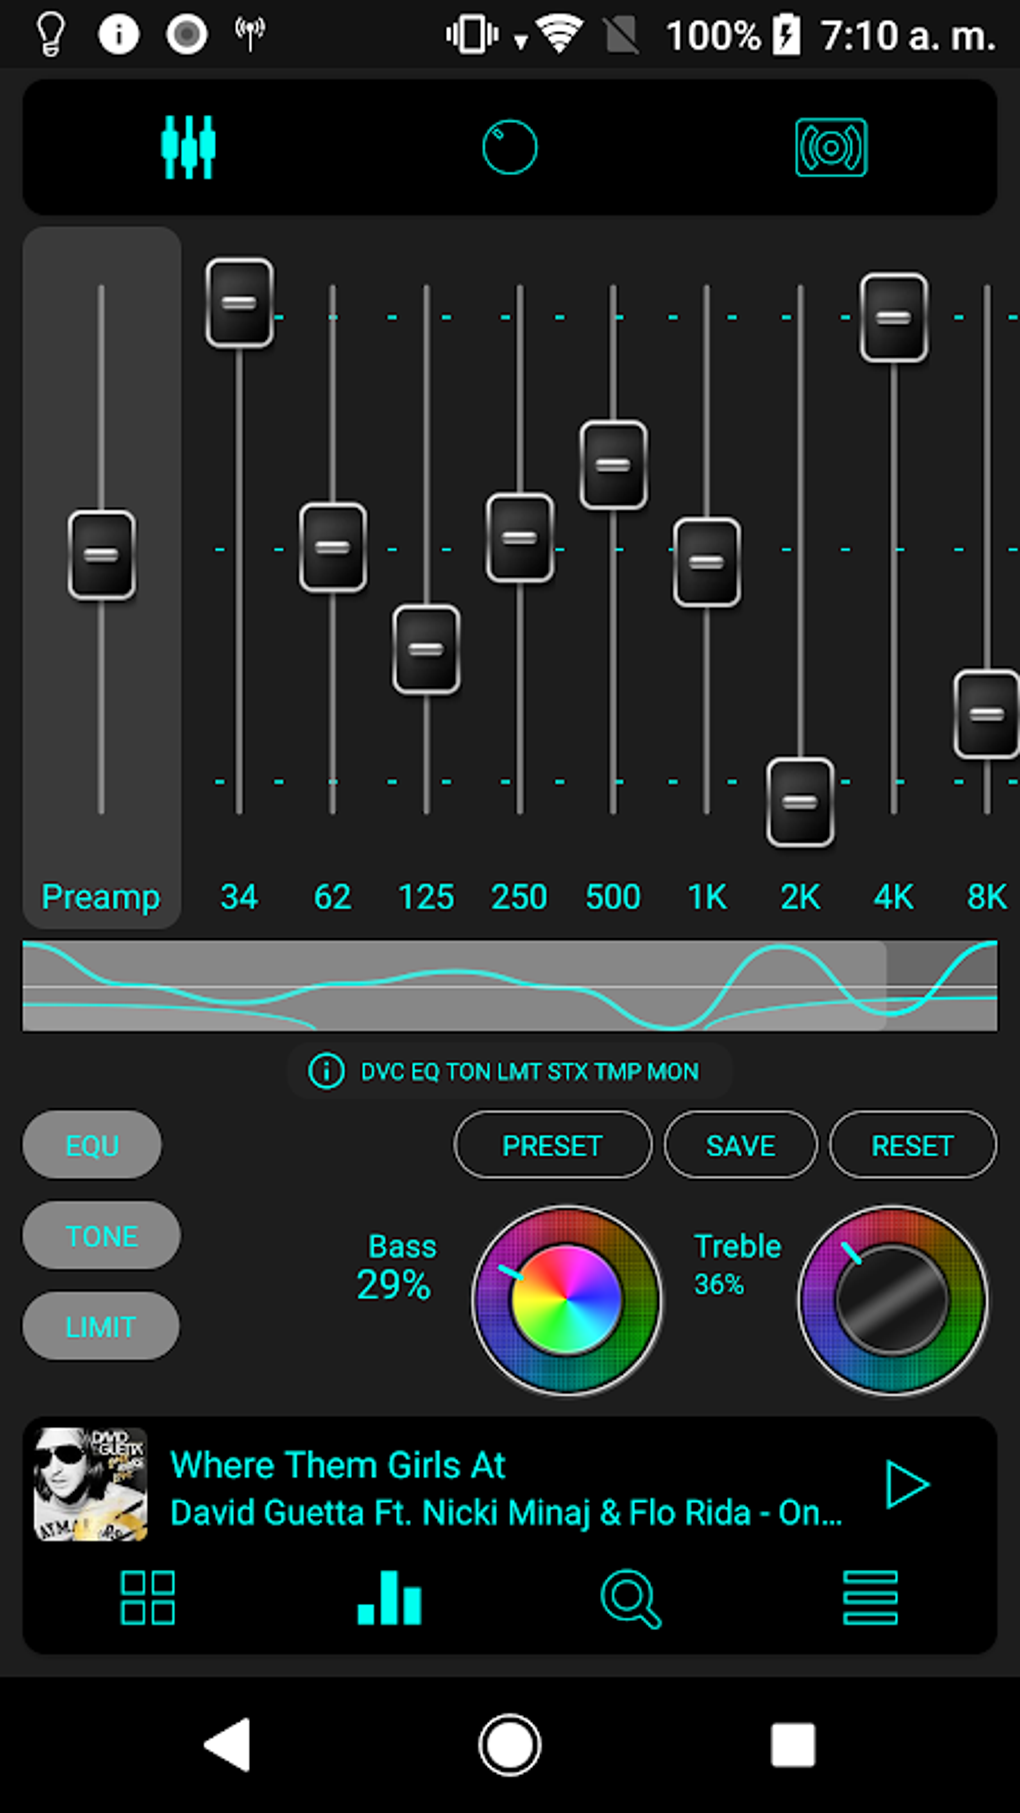Click the Preamp slider handle

[x=101, y=555]
